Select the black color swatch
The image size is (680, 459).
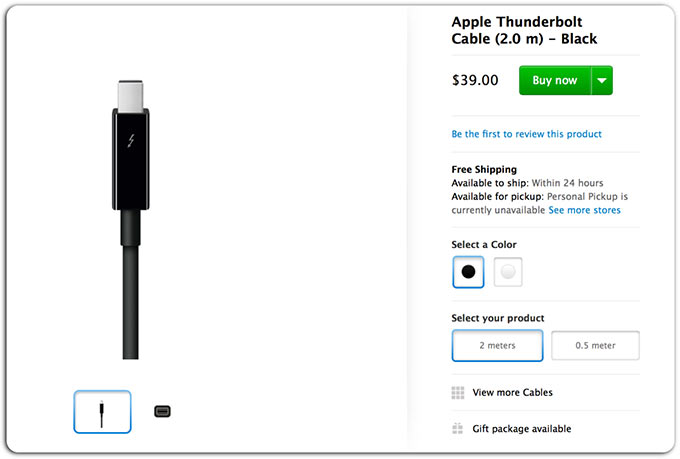click(468, 271)
